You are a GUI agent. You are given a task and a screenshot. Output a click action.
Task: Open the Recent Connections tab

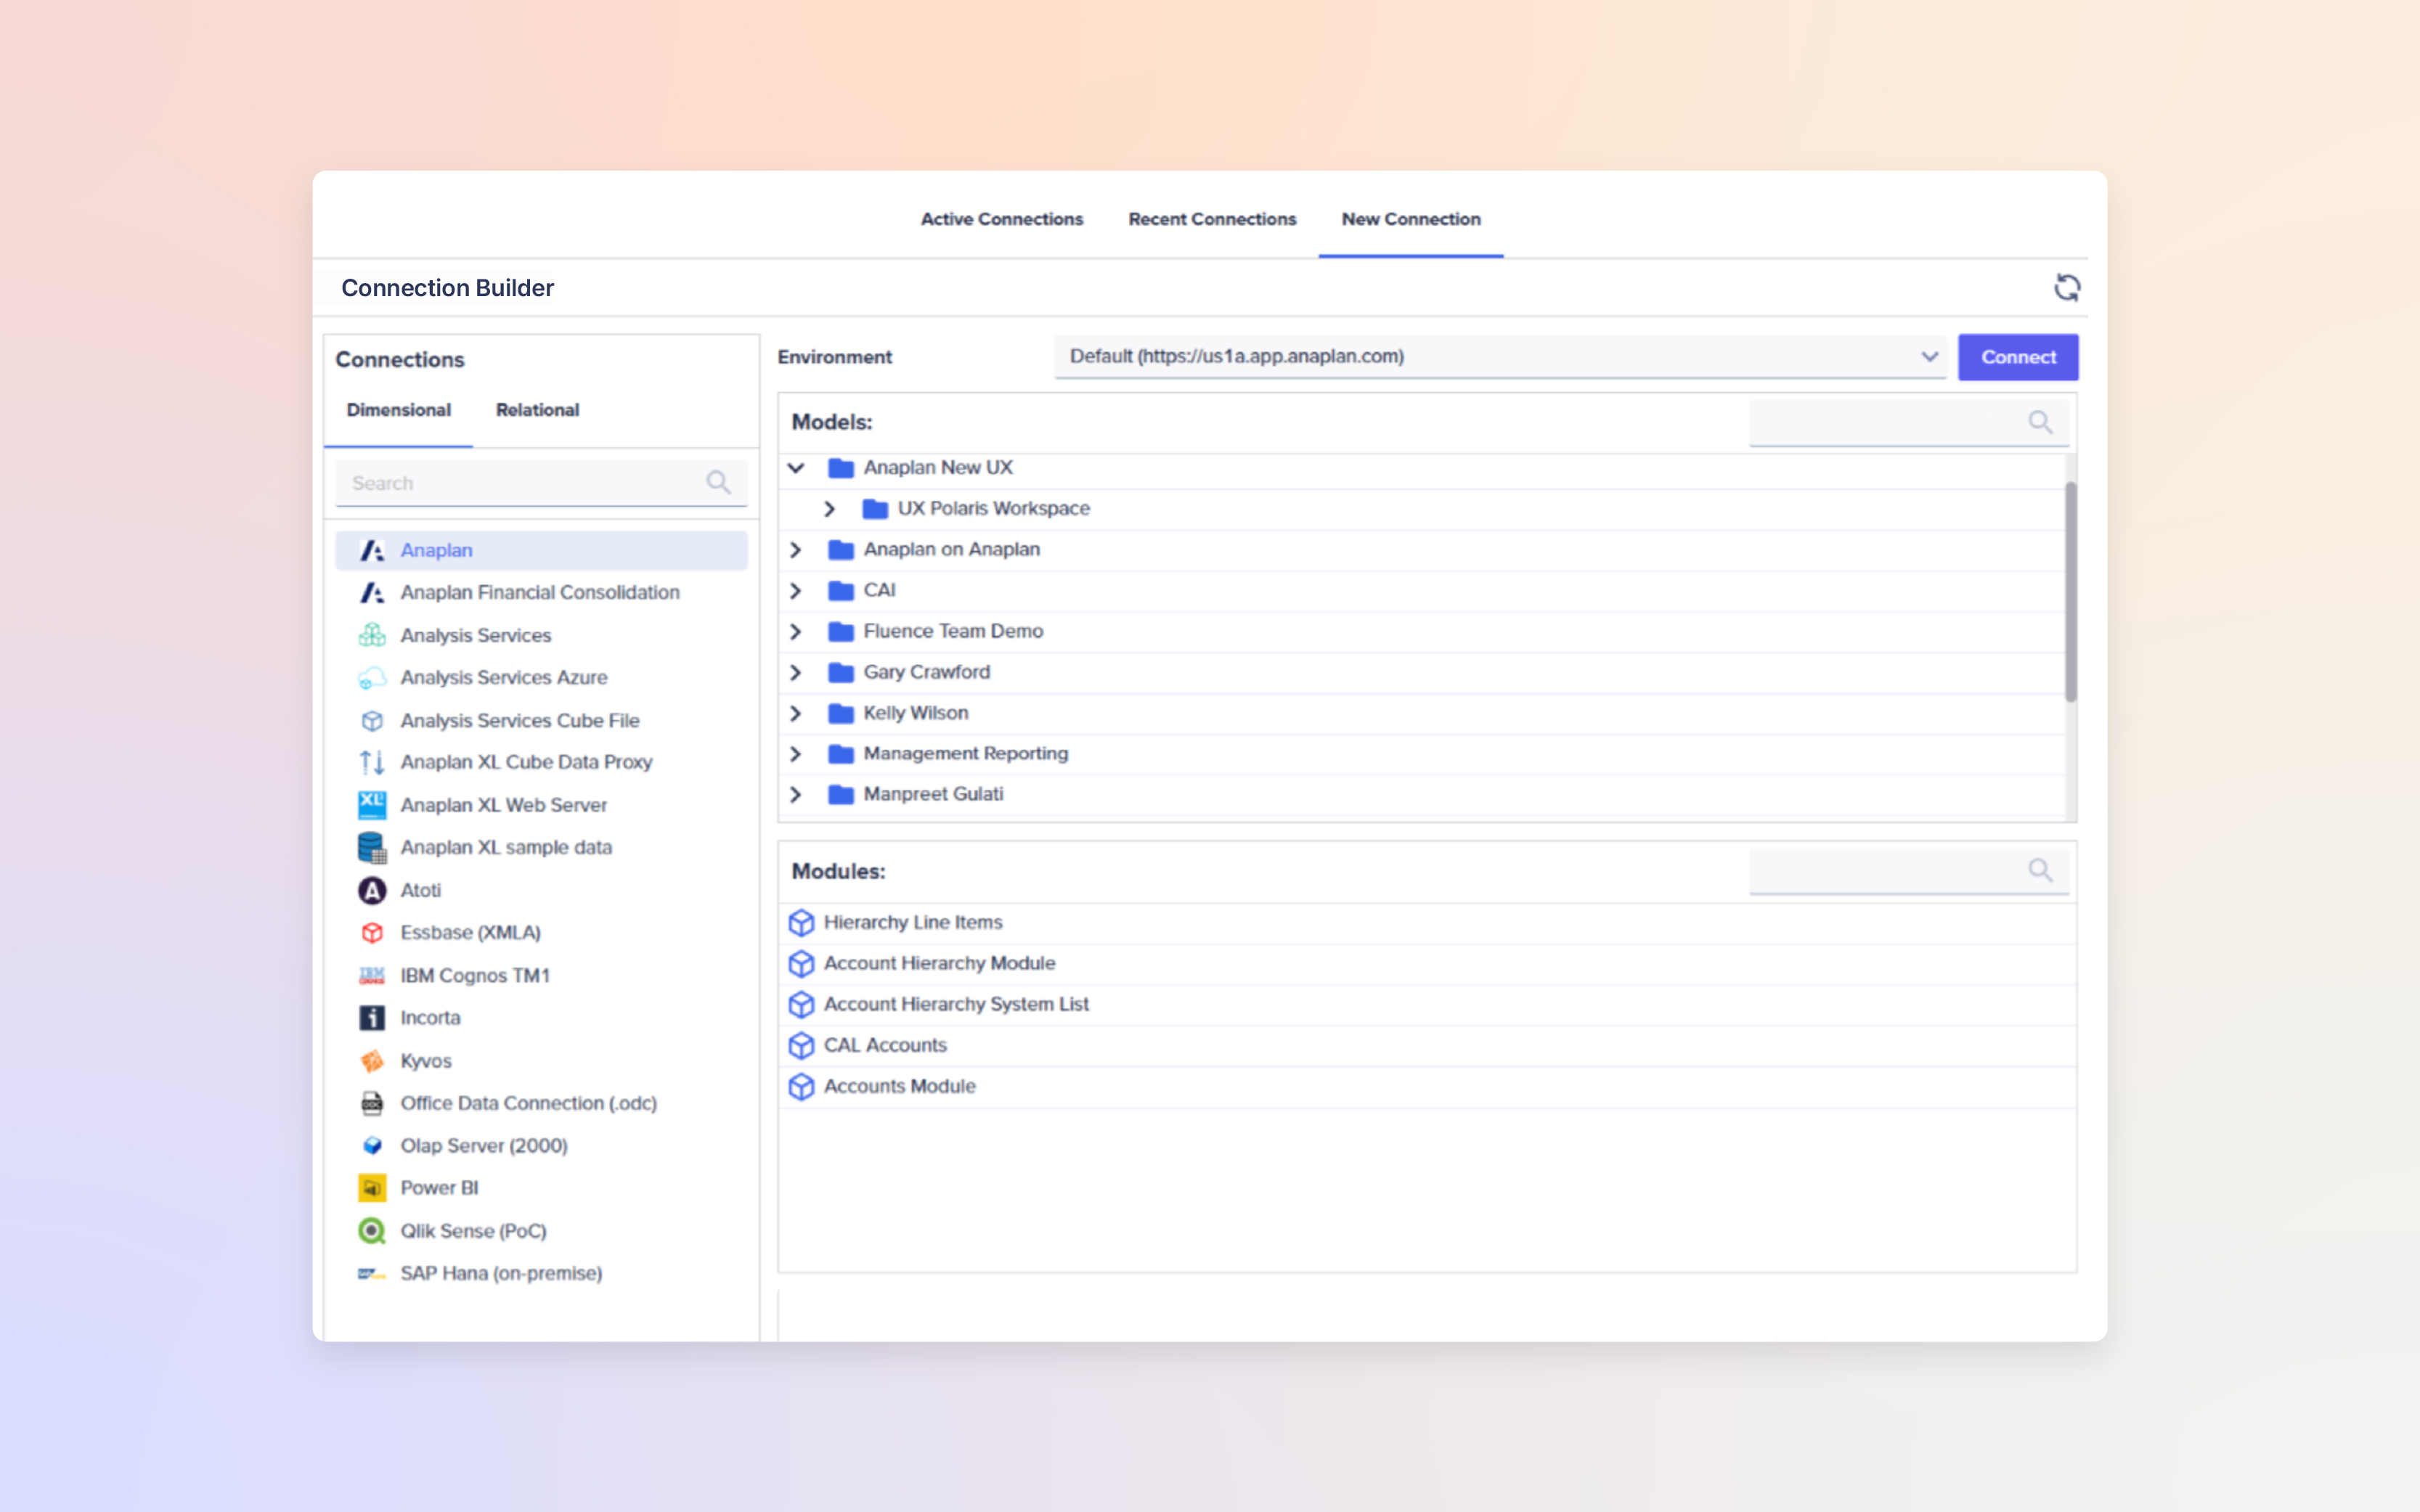click(x=1212, y=219)
